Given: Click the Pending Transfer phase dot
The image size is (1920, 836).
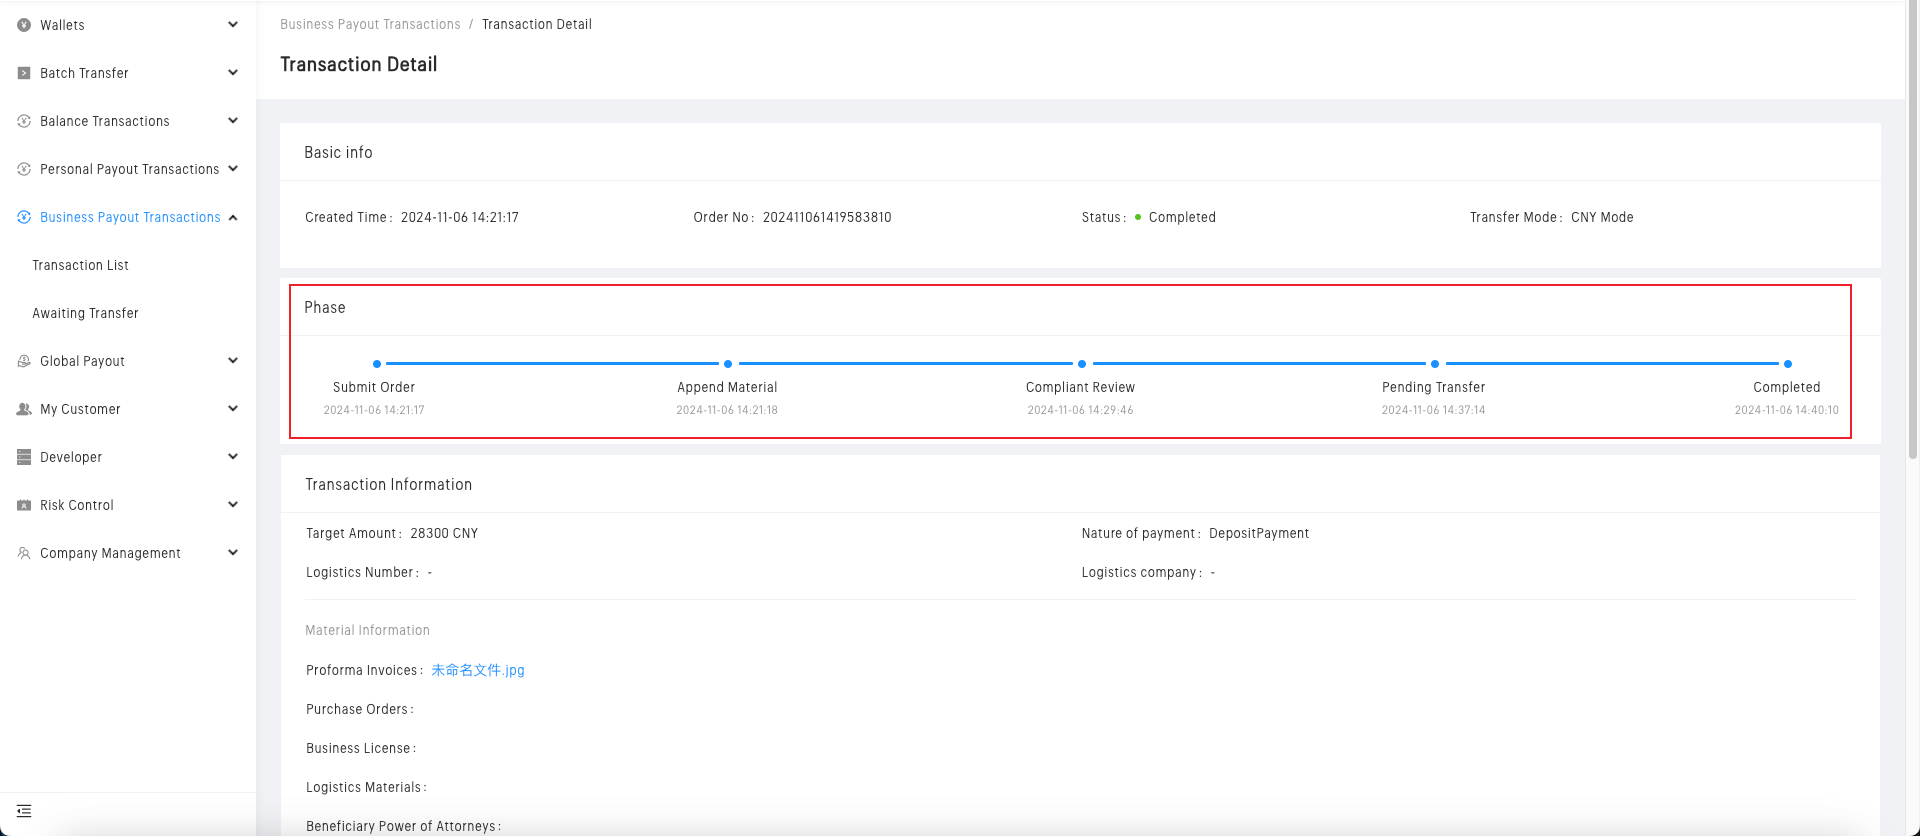Looking at the screenshot, I should [1434, 364].
